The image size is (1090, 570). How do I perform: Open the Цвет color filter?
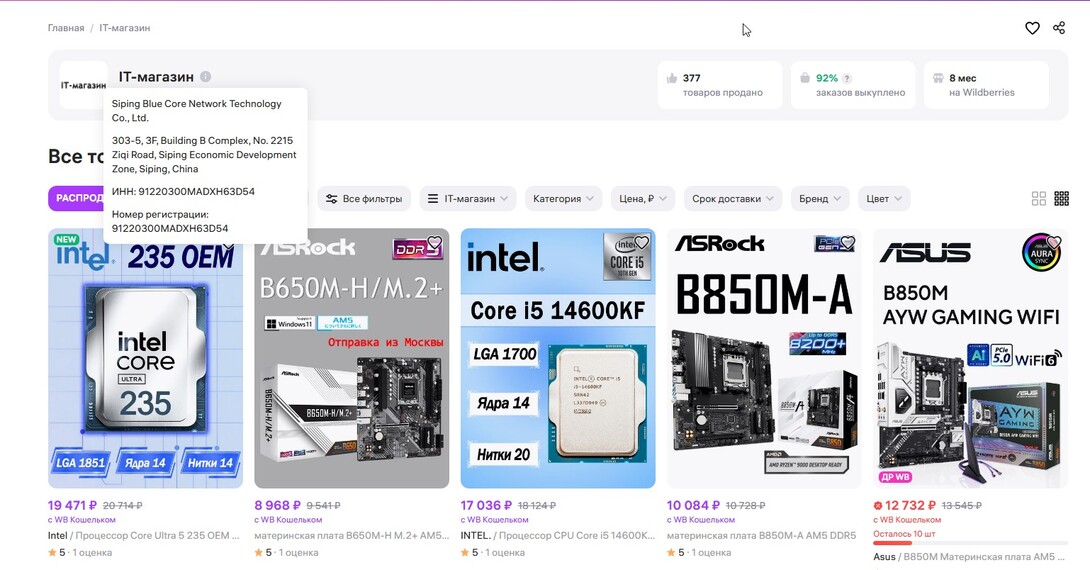(x=884, y=199)
